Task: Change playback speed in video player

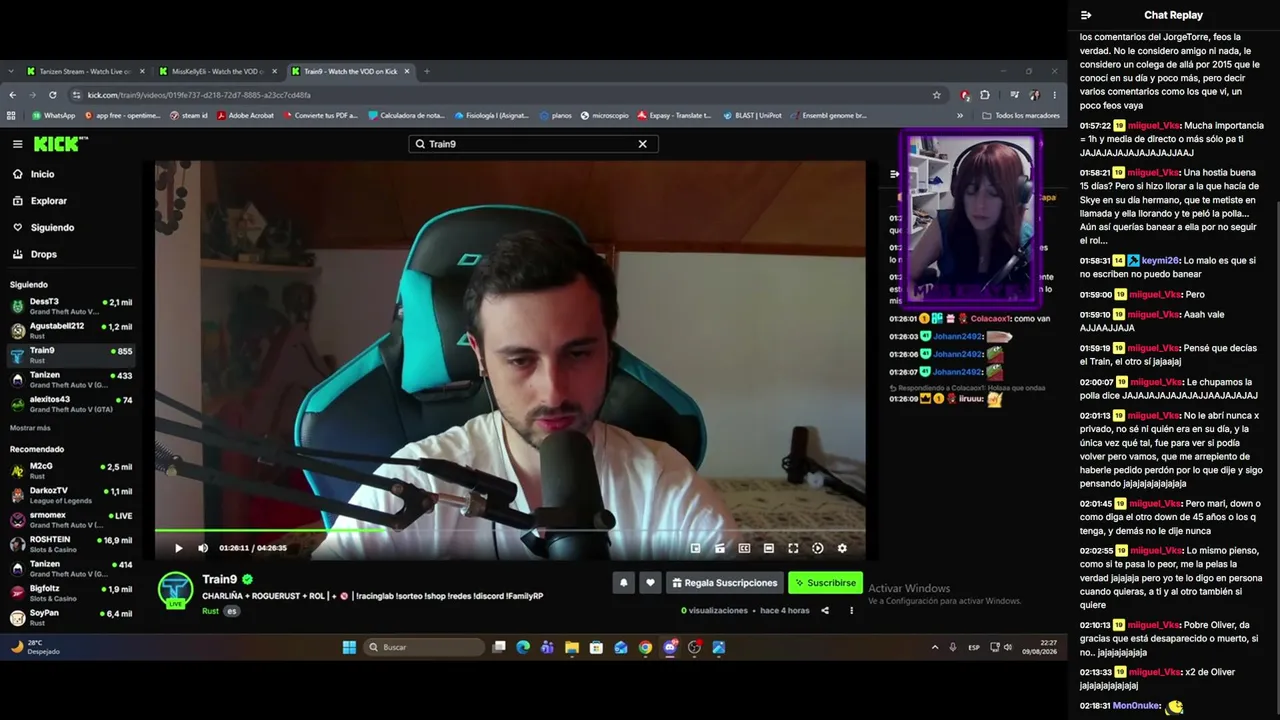Action: point(818,548)
